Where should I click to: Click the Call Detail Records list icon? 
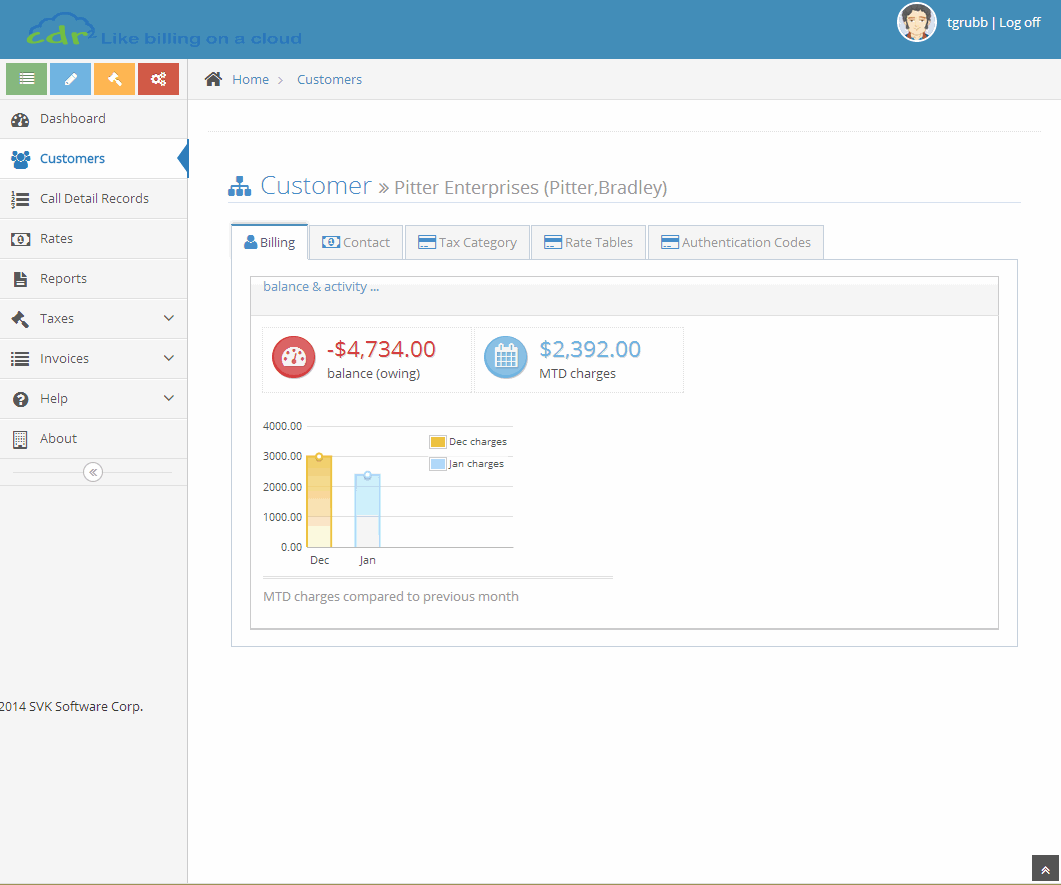point(20,199)
